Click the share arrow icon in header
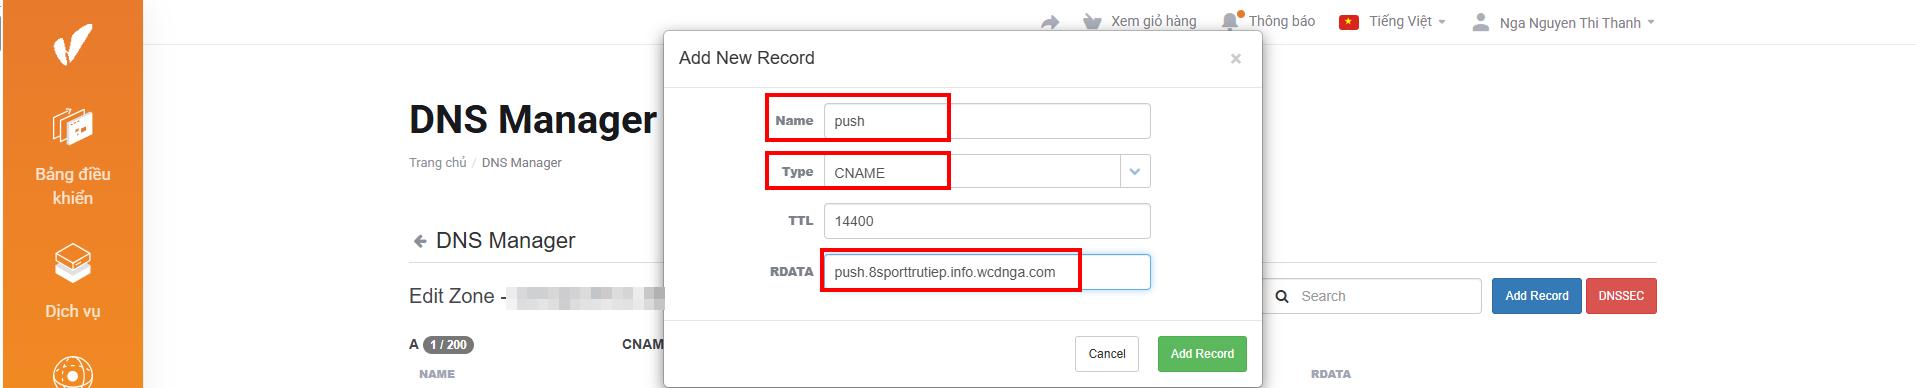Viewport: 1916px width, 388px height. click(1049, 22)
